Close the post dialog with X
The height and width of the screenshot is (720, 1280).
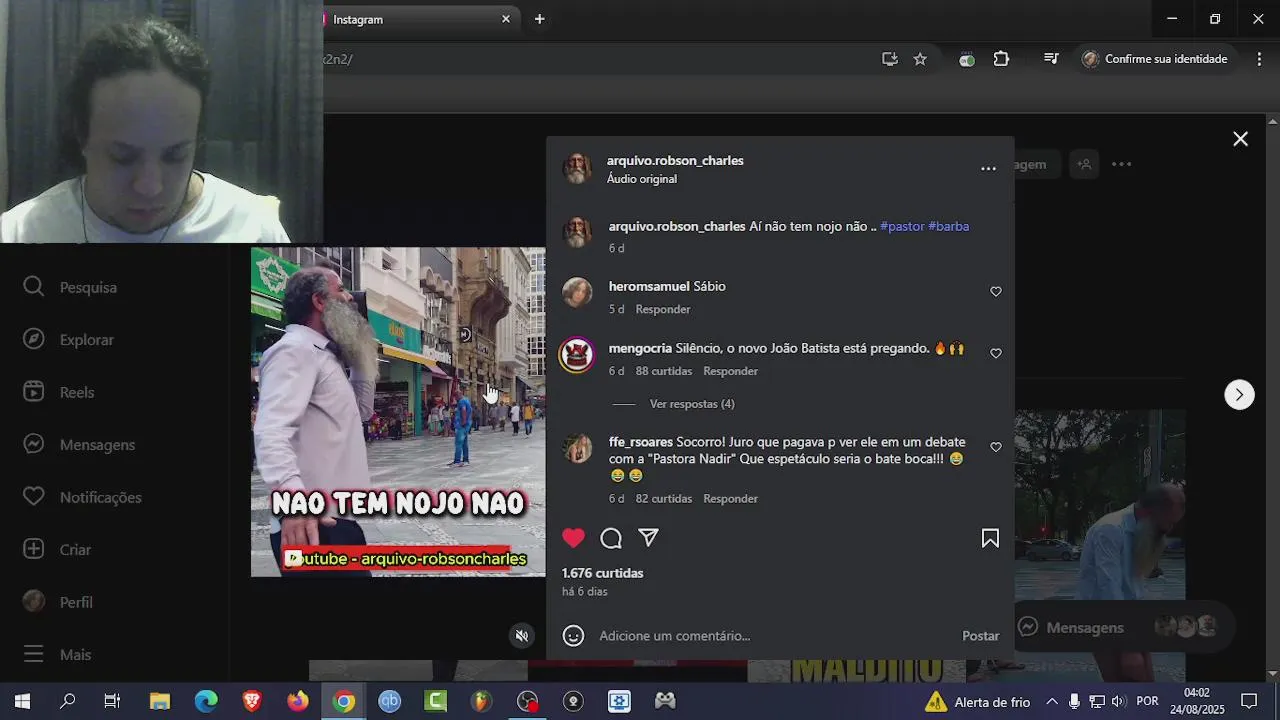[x=1240, y=139]
